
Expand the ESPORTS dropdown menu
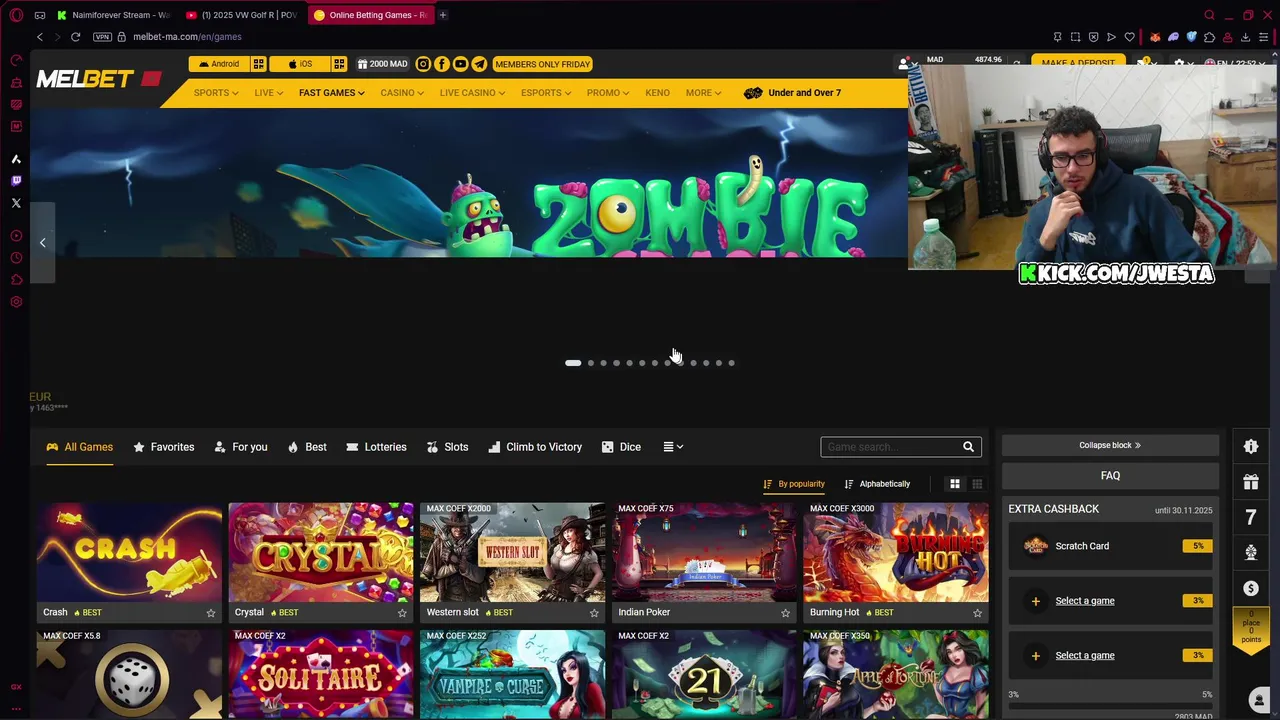[x=545, y=93]
